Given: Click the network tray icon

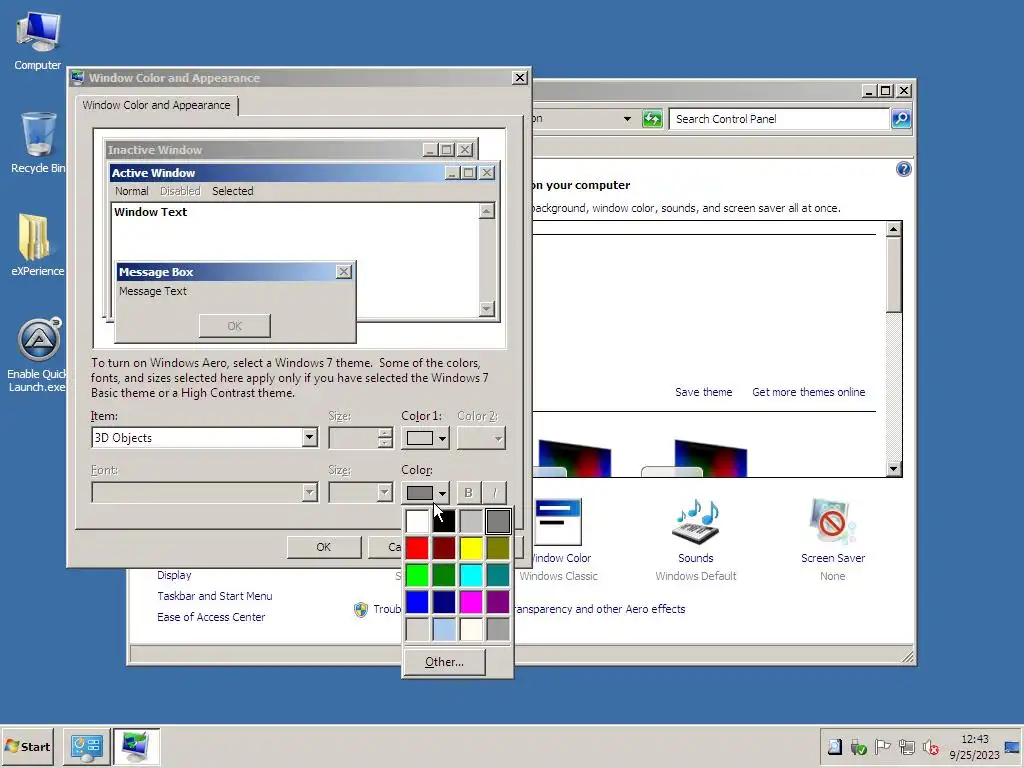Looking at the screenshot, I should pyautogui.click(x=906, y=746).
